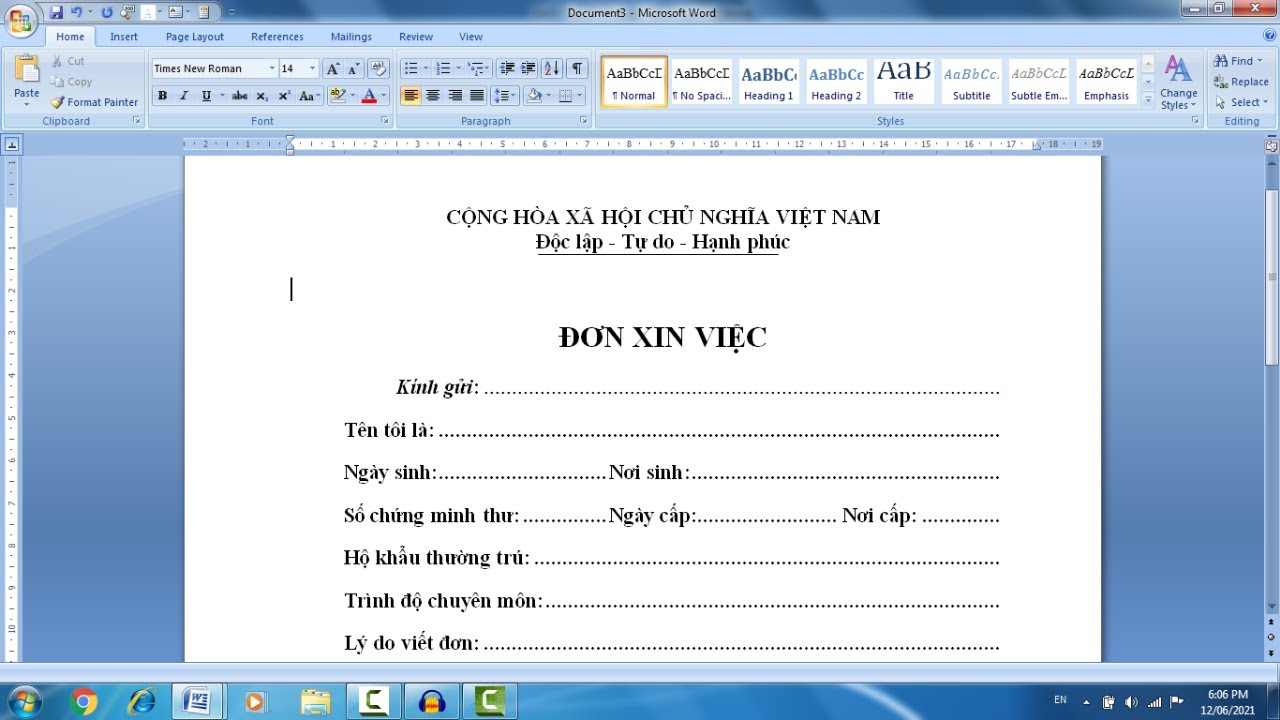Open the Change Styles menu

click(1178, 82)
